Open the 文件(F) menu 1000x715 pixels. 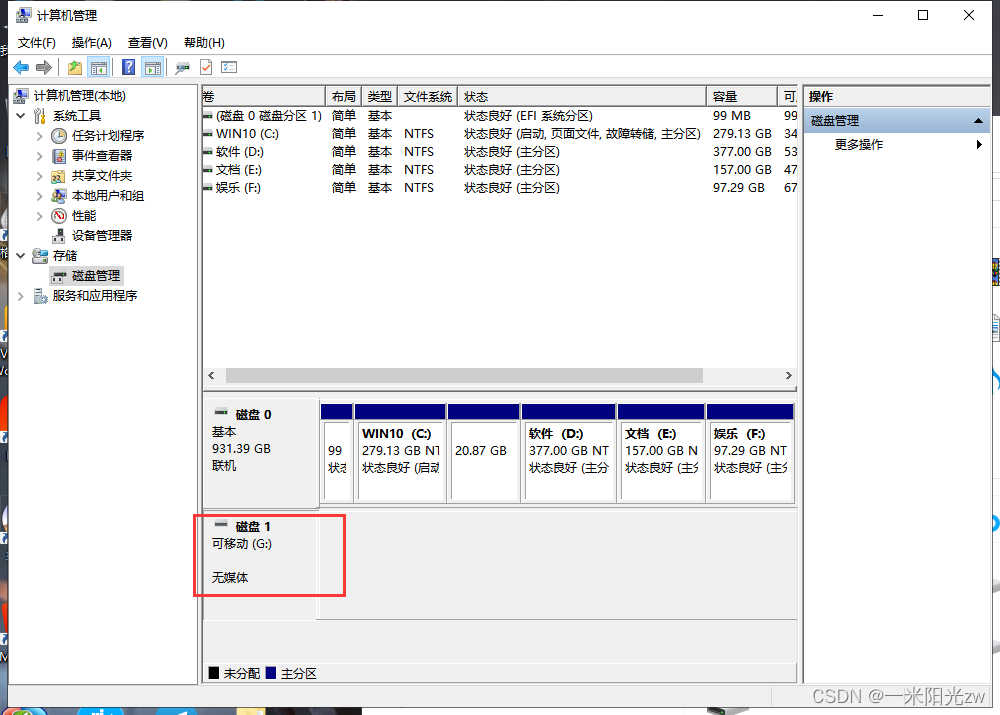36,43
